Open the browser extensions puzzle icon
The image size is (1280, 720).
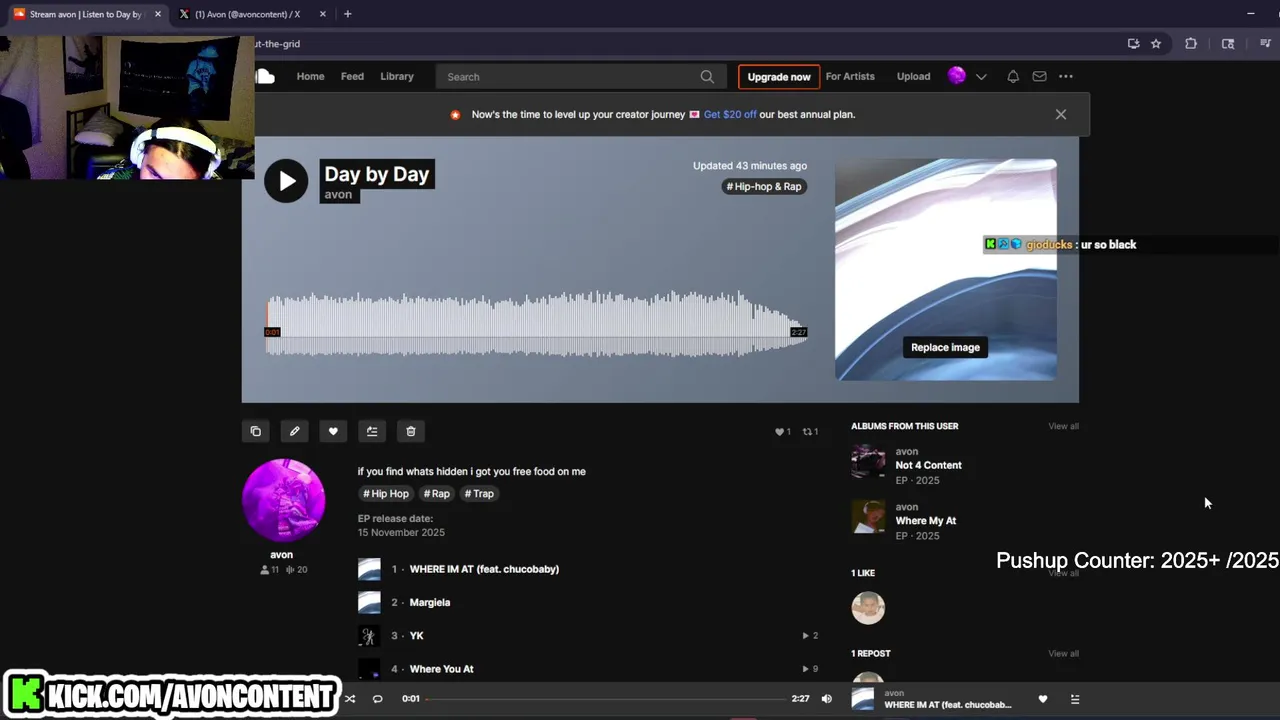(x=1191, y=44)
